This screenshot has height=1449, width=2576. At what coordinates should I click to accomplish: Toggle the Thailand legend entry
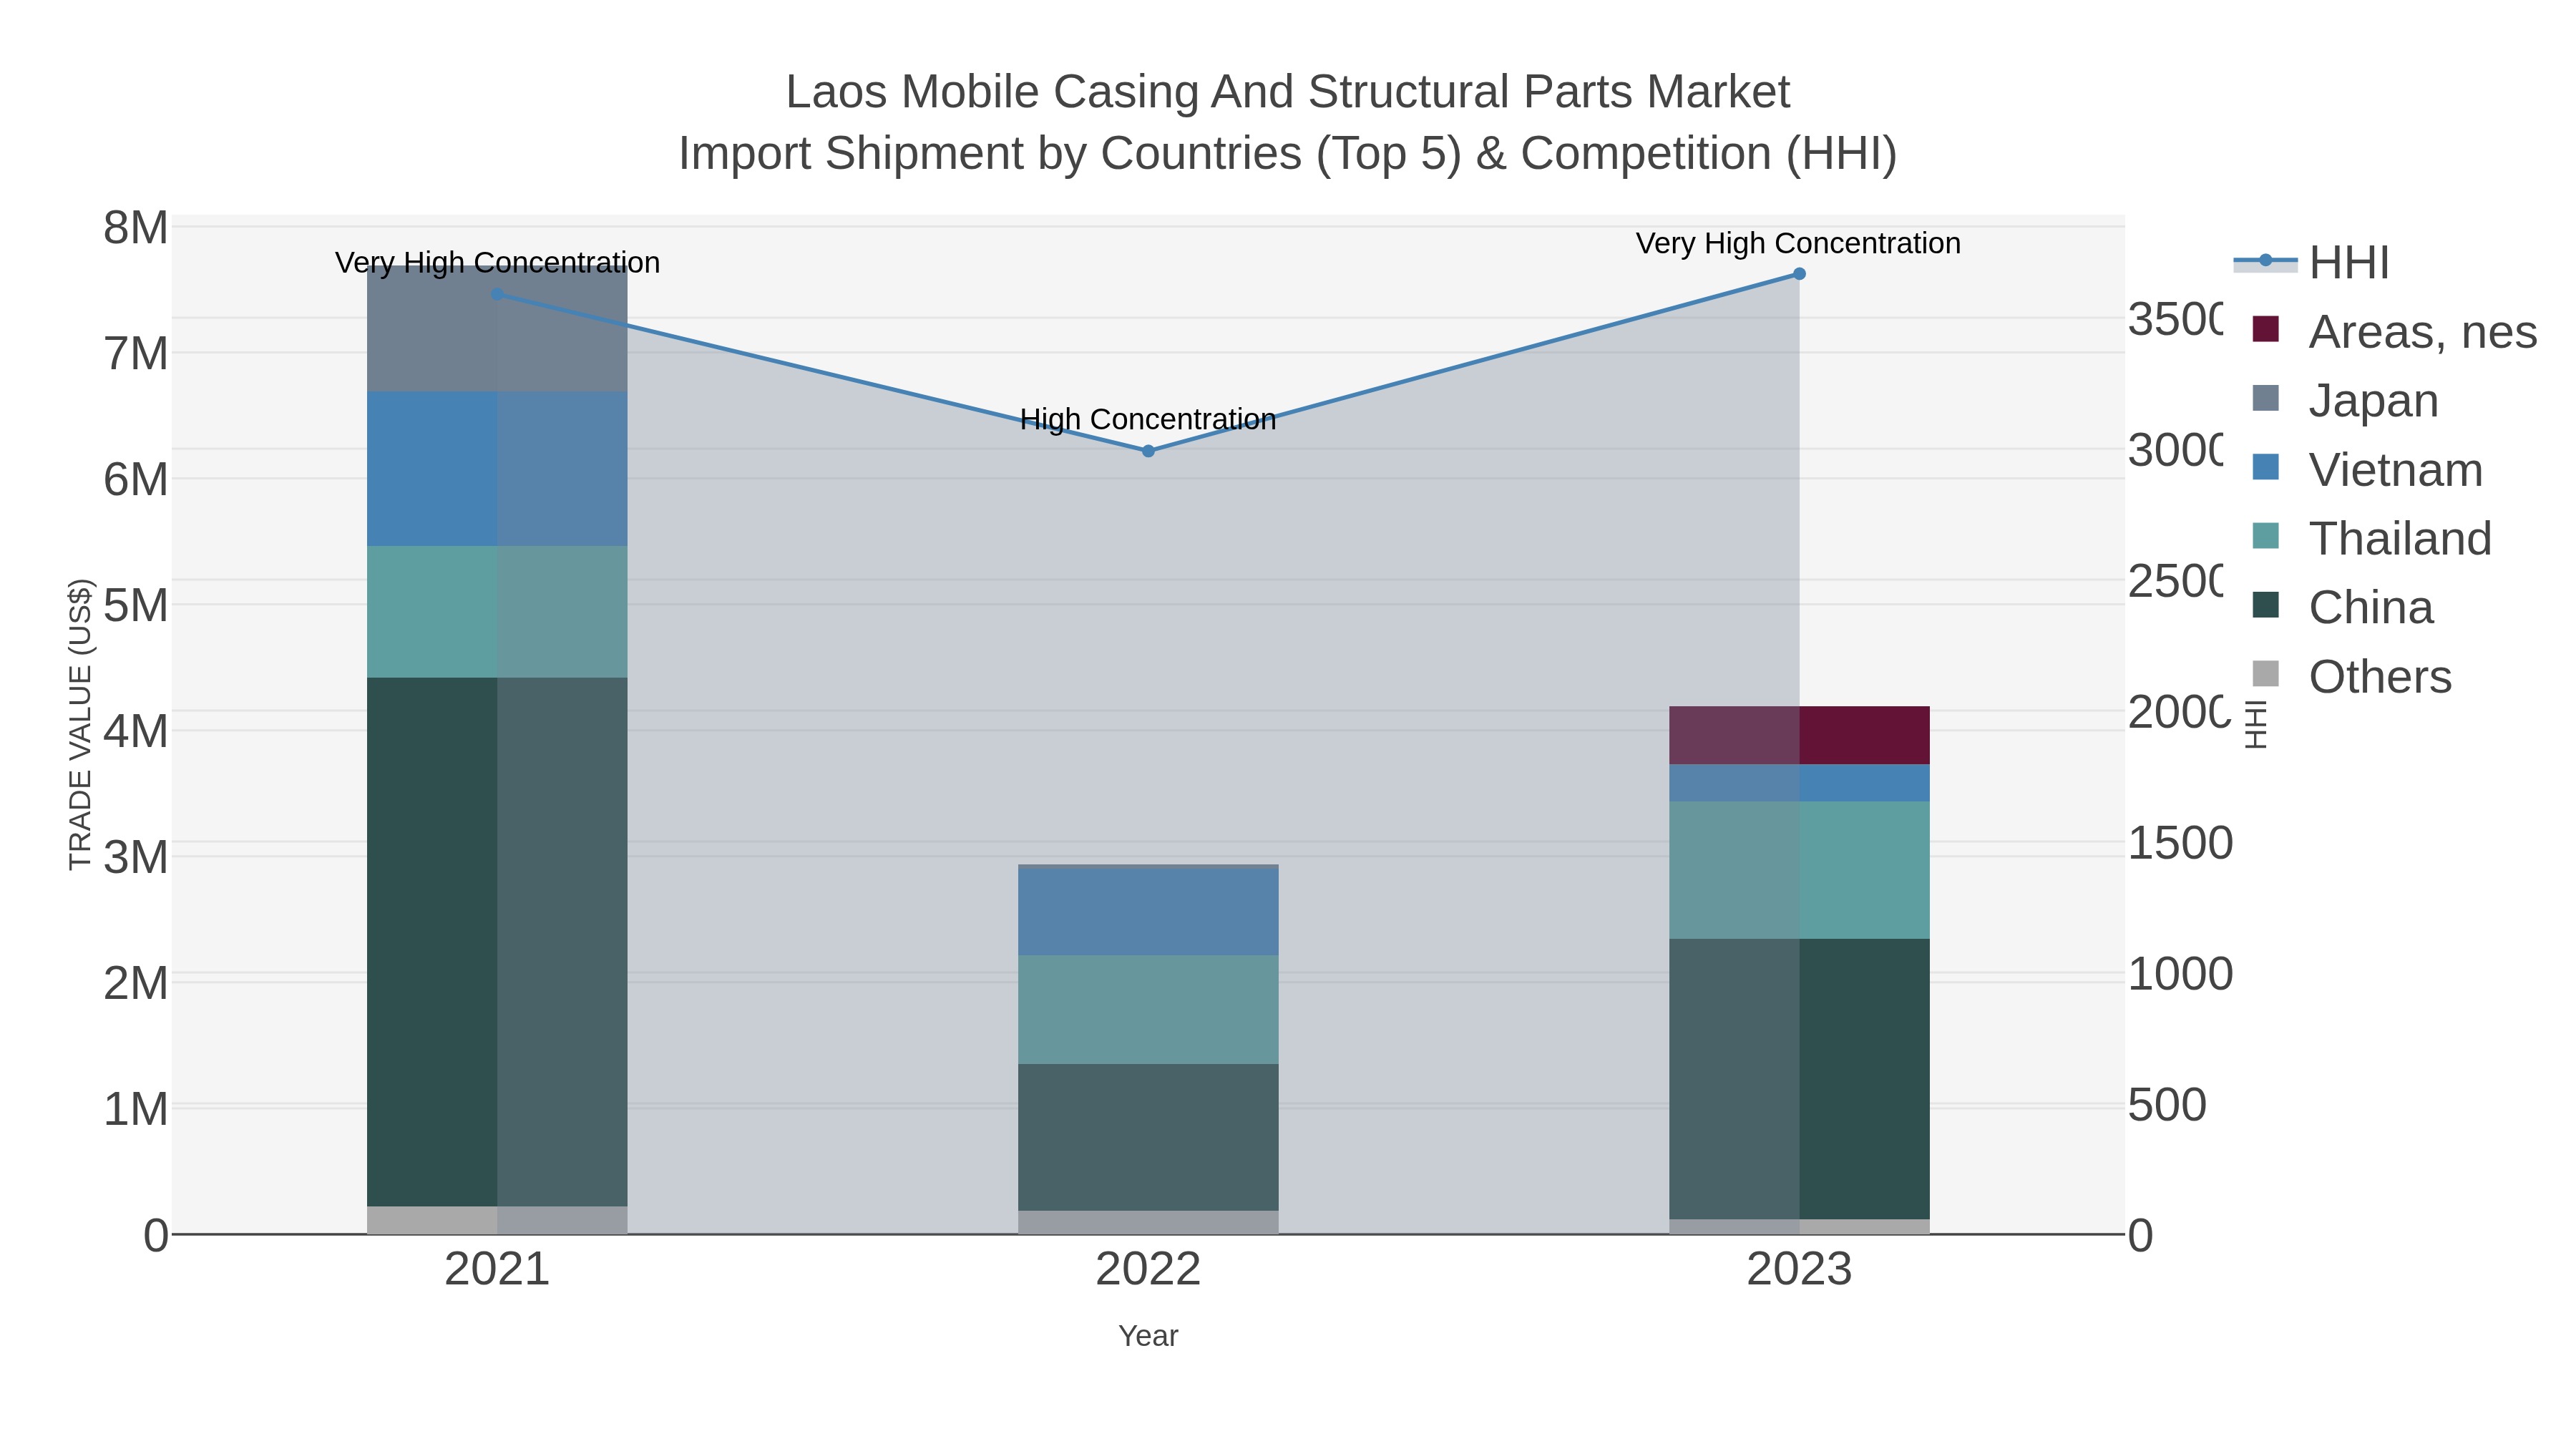(2371, 538)
